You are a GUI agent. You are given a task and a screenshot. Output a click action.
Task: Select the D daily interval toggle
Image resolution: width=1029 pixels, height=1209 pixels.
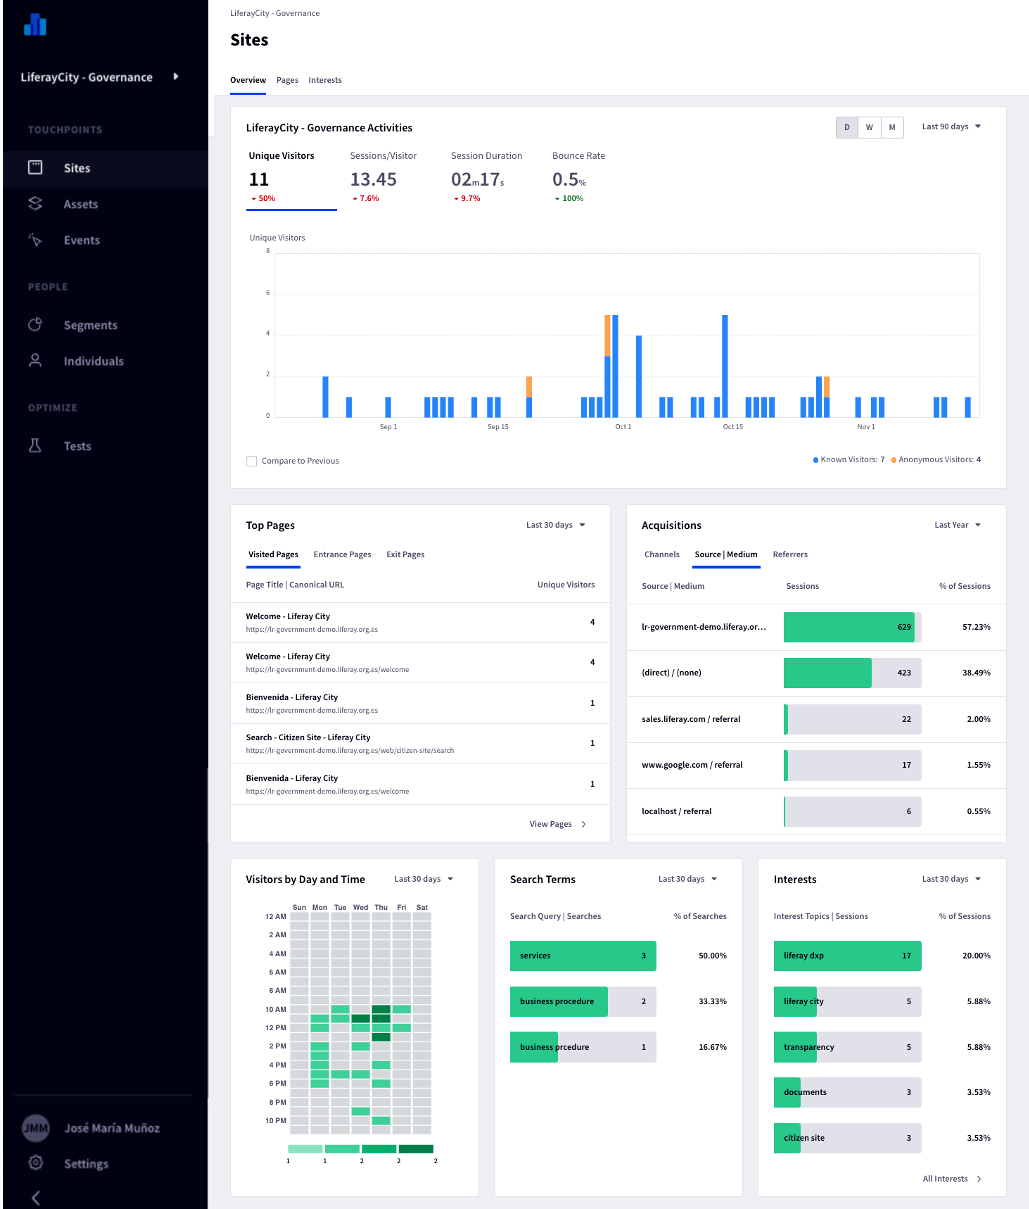[847, 127]
